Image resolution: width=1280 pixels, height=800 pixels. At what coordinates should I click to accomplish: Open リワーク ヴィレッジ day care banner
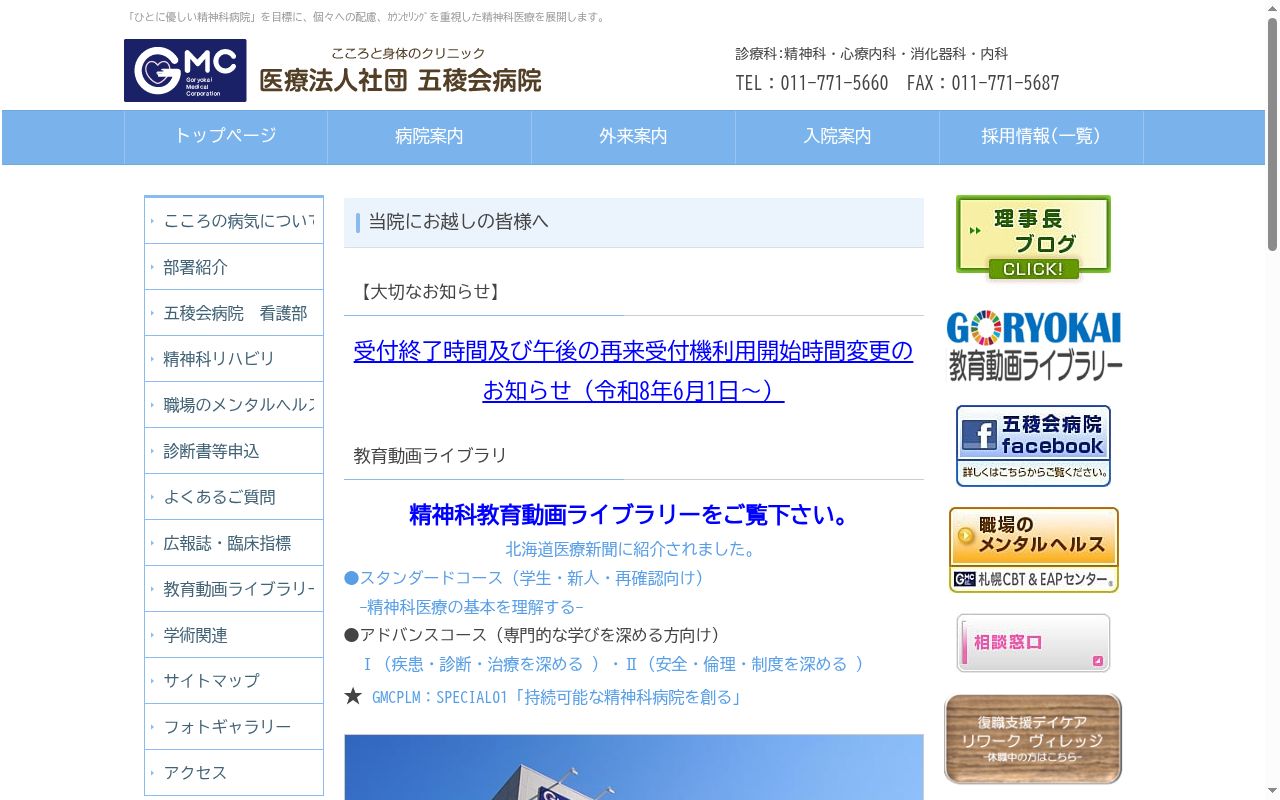pyautogui.click(x=1033, y=739)
